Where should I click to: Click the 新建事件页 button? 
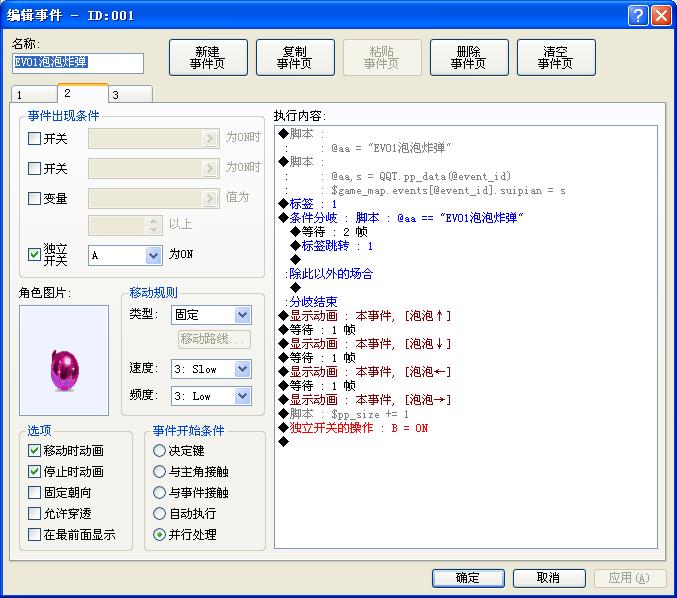click(x=208, y=57)
